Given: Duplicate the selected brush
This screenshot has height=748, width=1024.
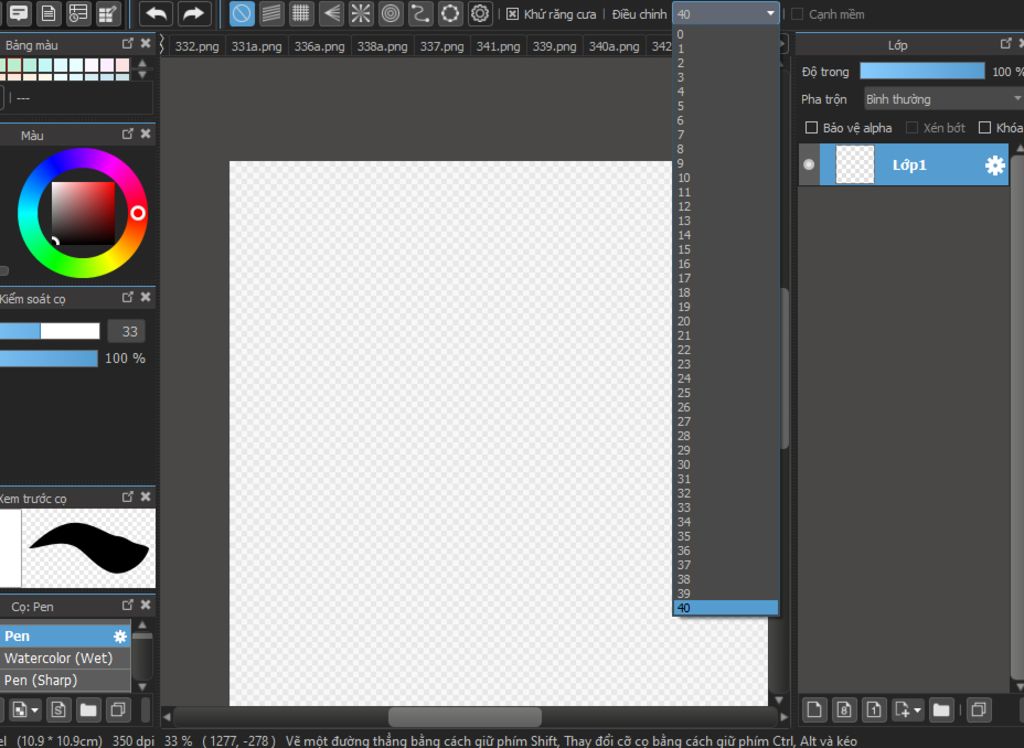Looking at the screenshot, I should pyautogui.click(x=118, y=709).
